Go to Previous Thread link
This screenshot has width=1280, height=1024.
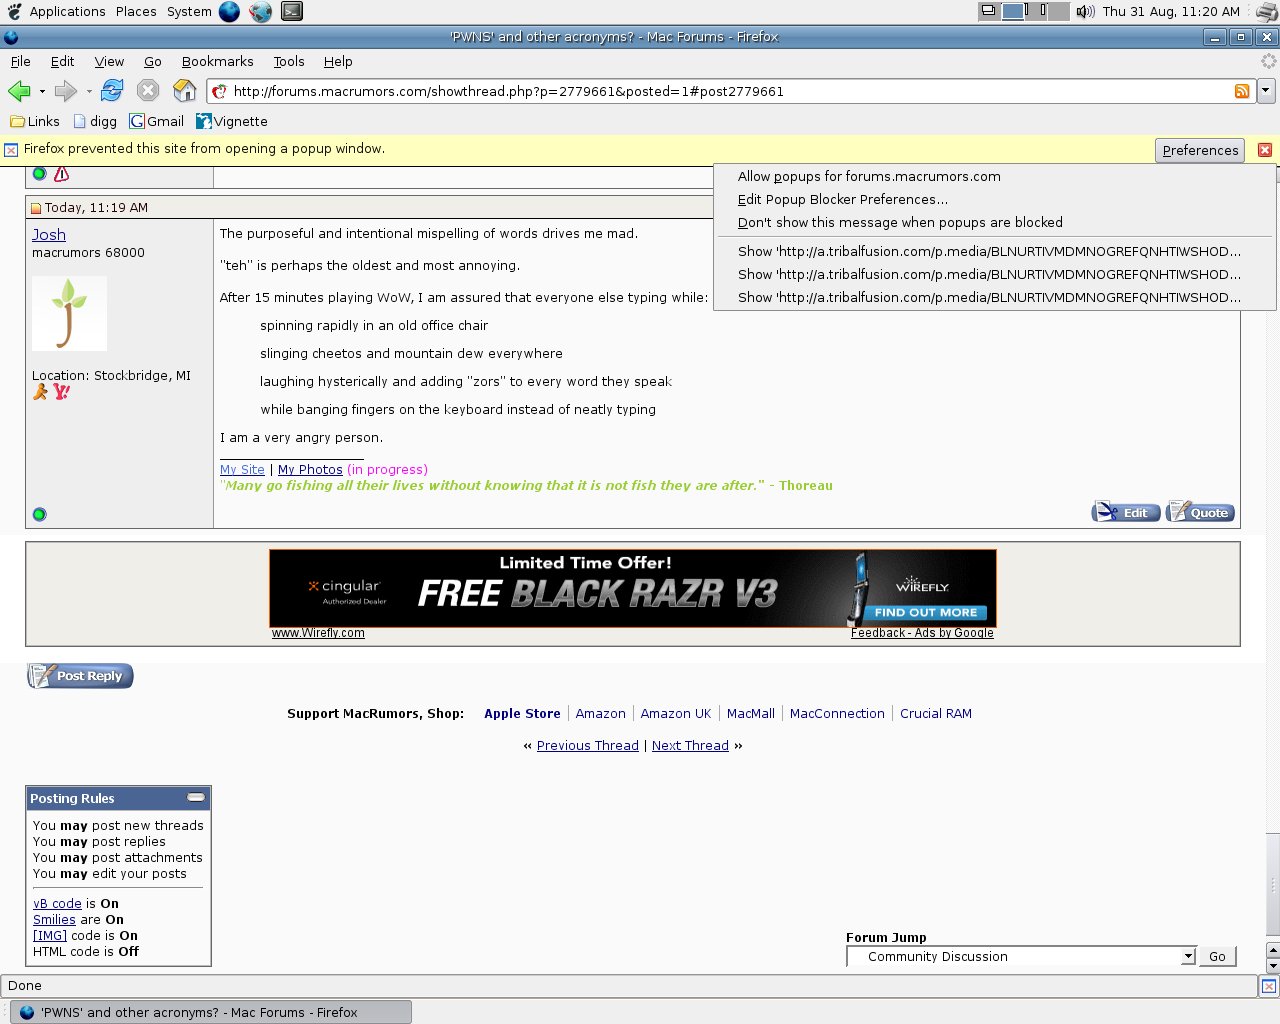click(588, 745)
